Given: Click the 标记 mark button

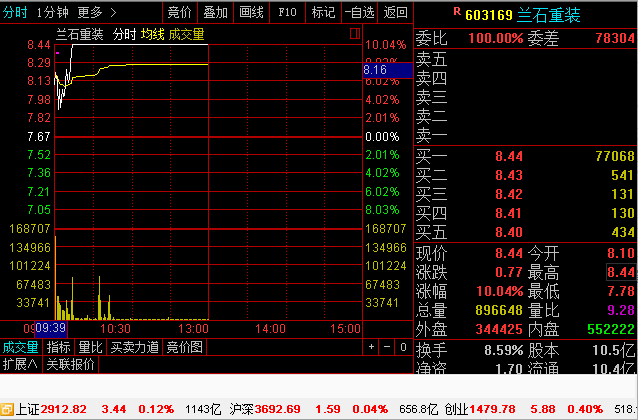Looking at the screenshot, I should click(323, 12).
